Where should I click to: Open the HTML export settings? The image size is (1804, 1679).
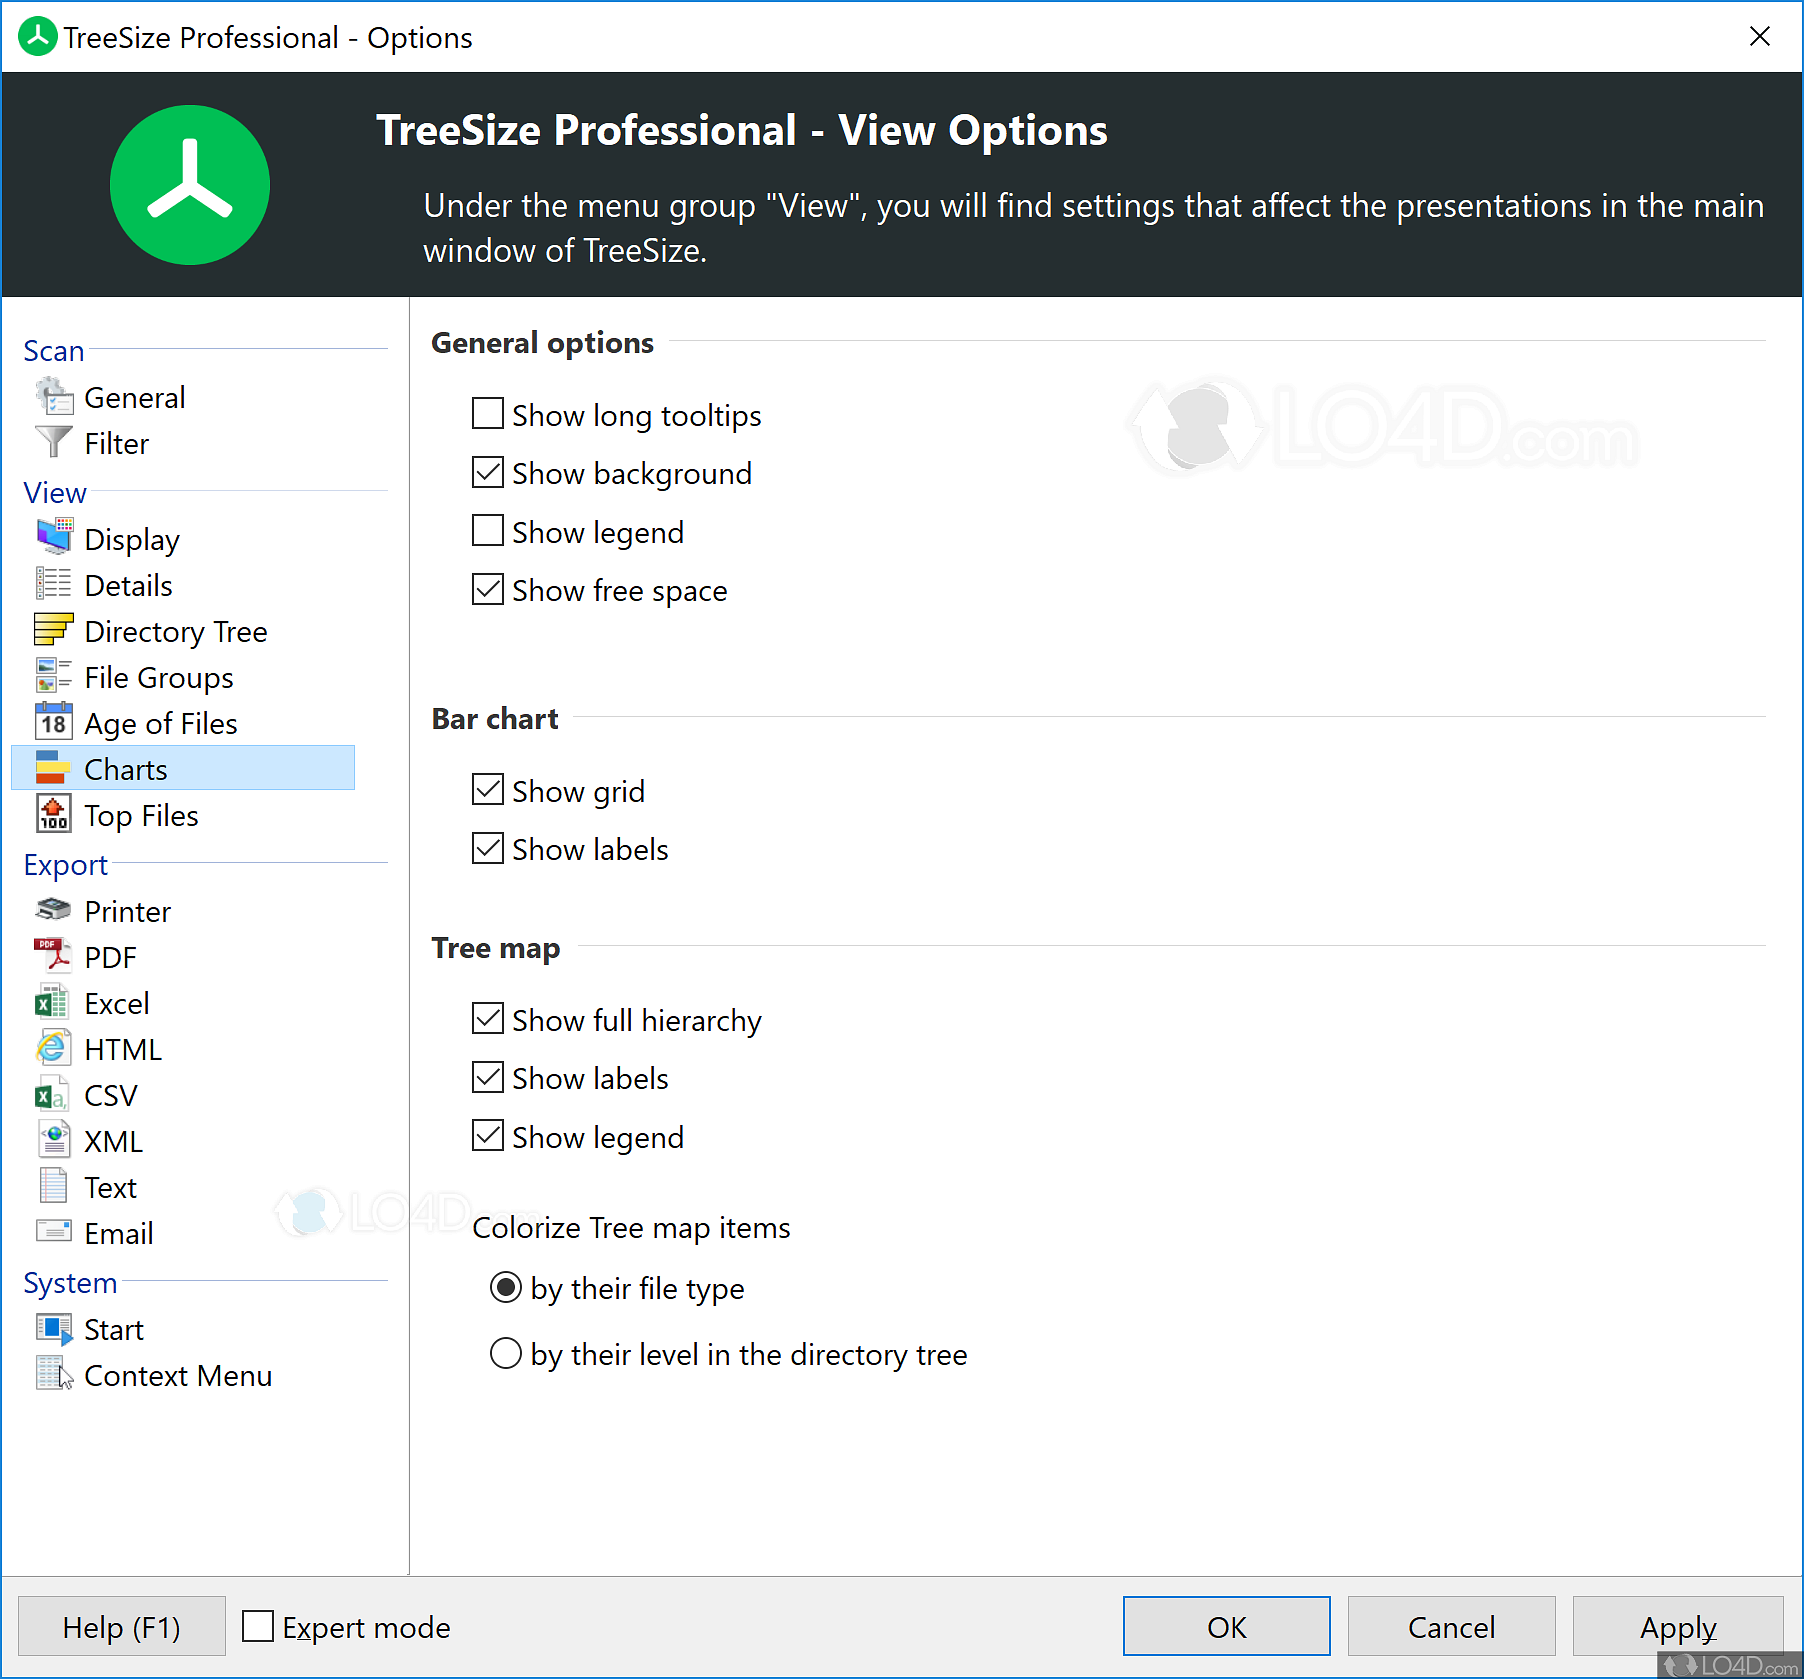123,1048
